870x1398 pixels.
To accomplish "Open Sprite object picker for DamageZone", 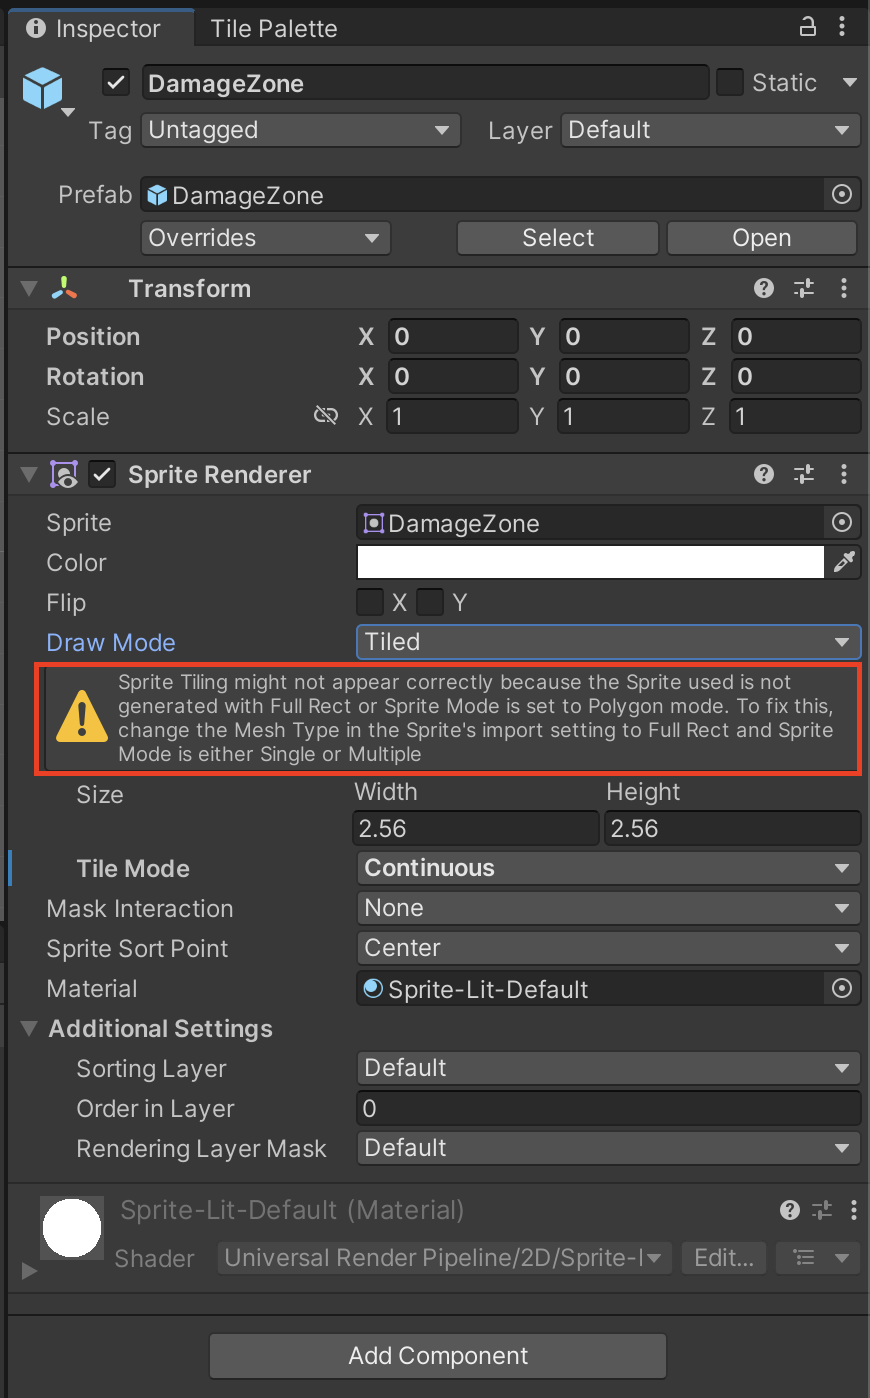I will tap(842, 523).
